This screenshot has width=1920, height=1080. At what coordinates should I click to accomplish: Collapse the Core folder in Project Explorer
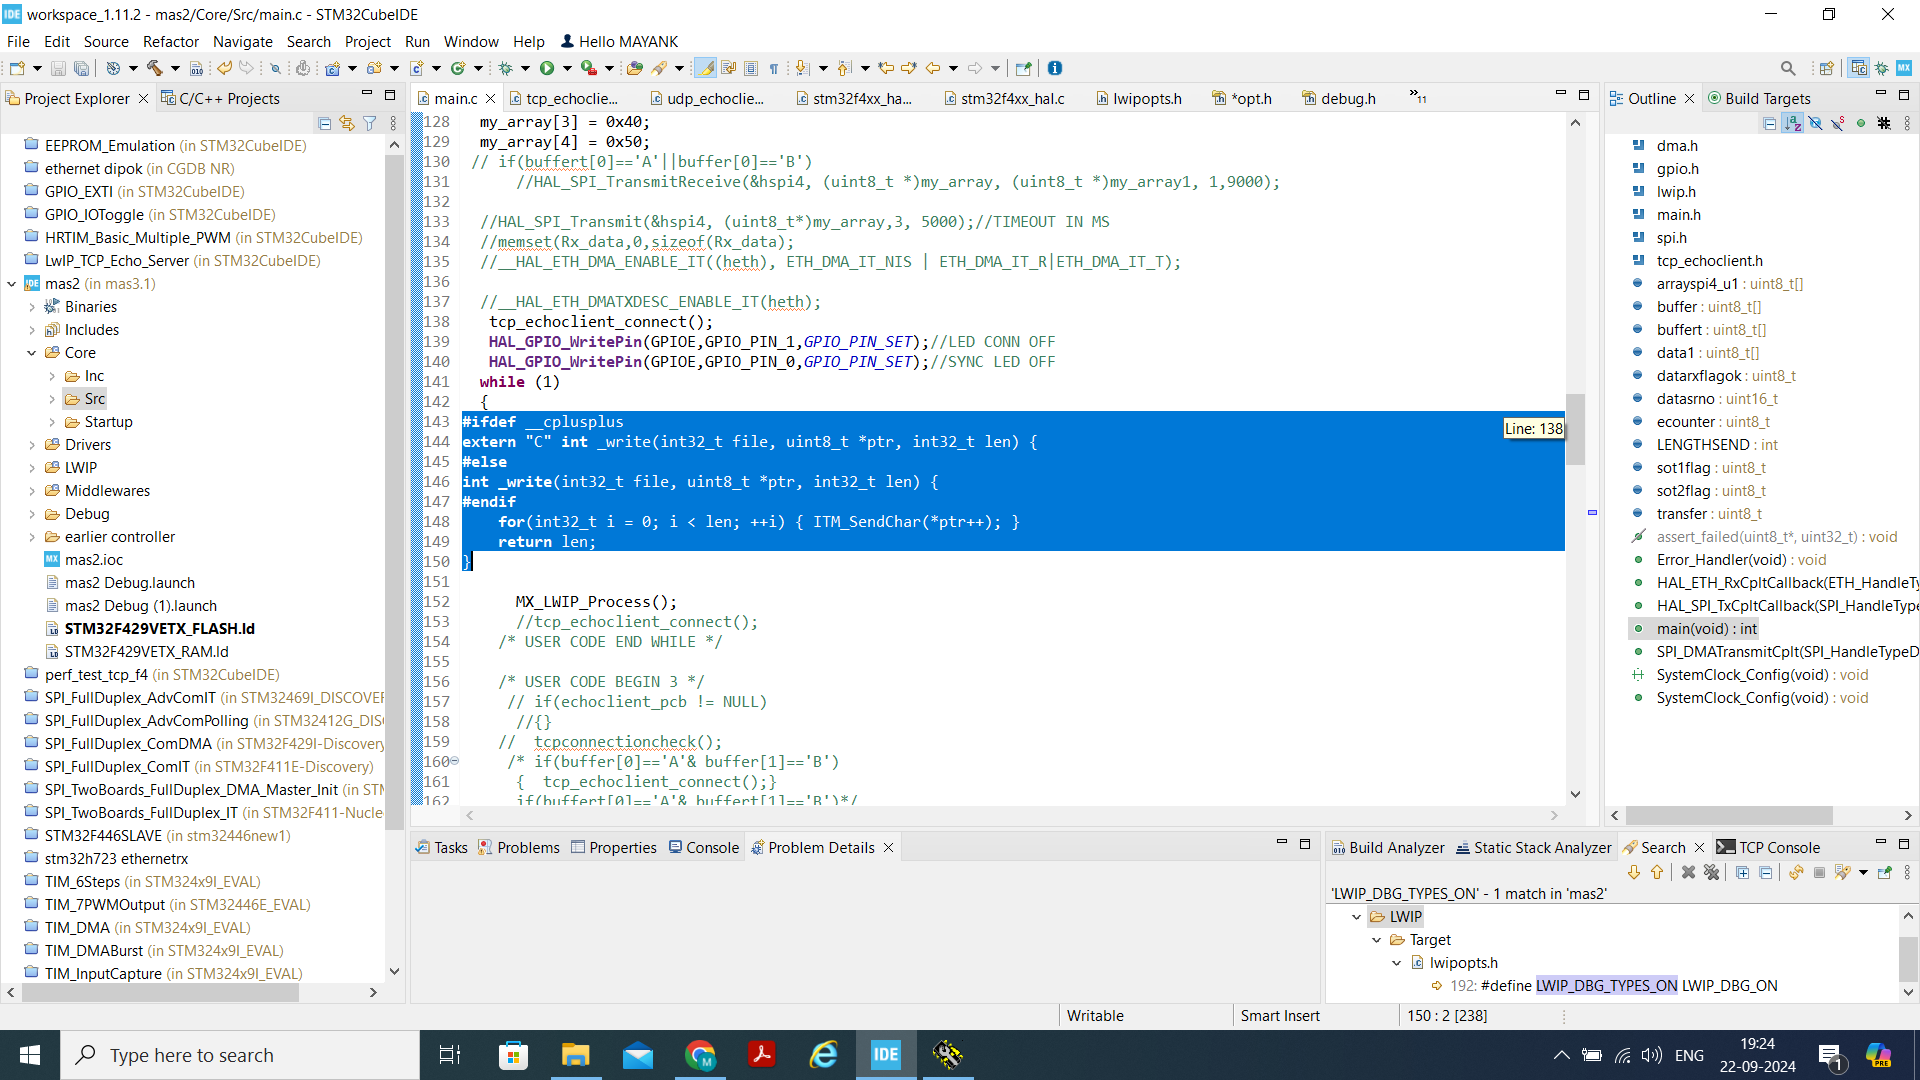tap(33, 352)
